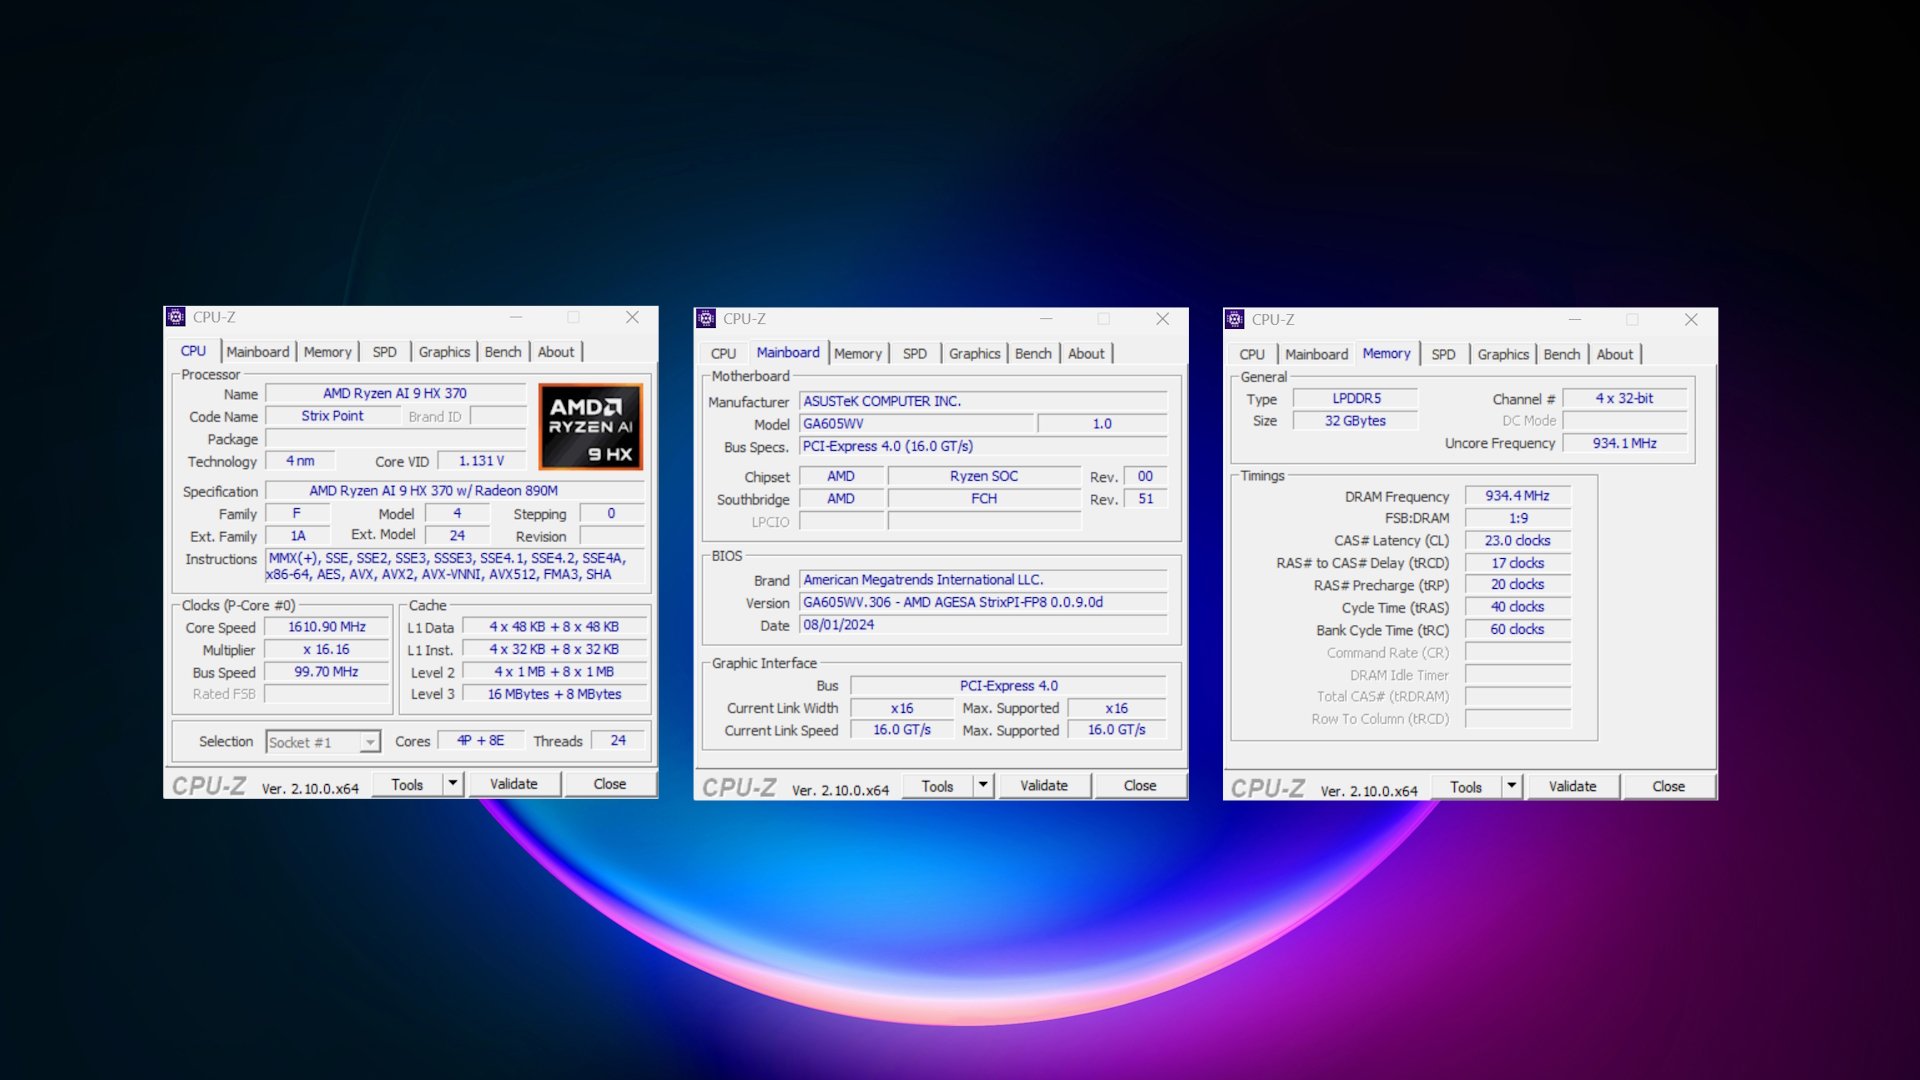Click Close button in the left CPU-Z window

pyautogui.click(x=610, y=784)
